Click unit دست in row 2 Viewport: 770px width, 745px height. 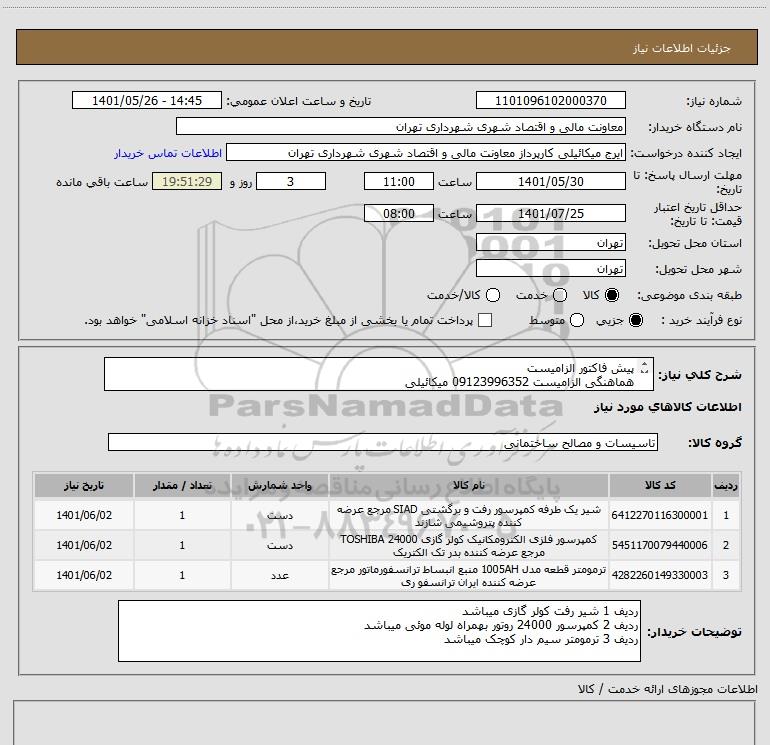[280, 546]
